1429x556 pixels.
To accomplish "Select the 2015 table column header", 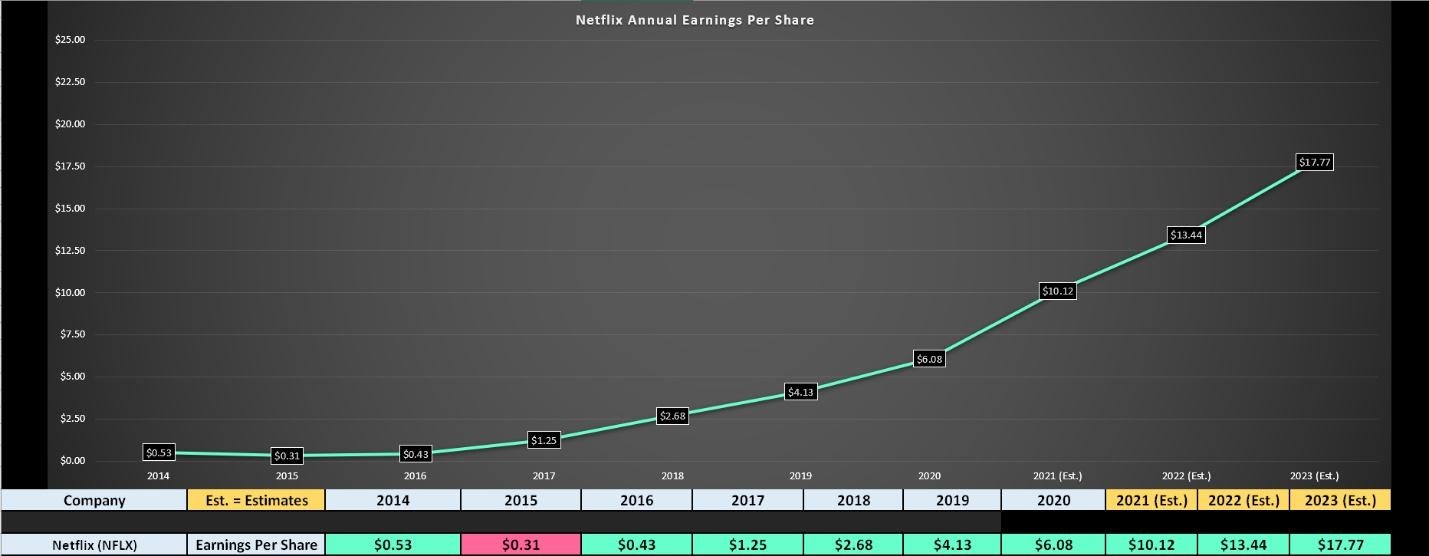I will pos(521,500).
